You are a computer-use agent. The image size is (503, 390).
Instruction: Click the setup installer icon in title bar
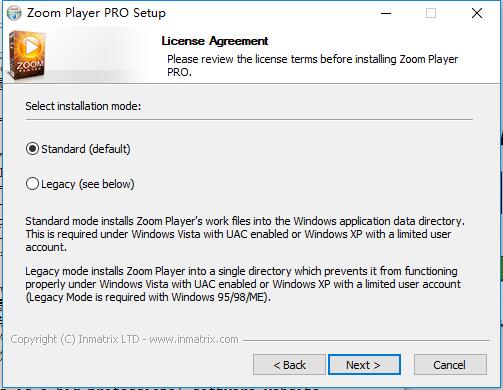pos(14,13)
